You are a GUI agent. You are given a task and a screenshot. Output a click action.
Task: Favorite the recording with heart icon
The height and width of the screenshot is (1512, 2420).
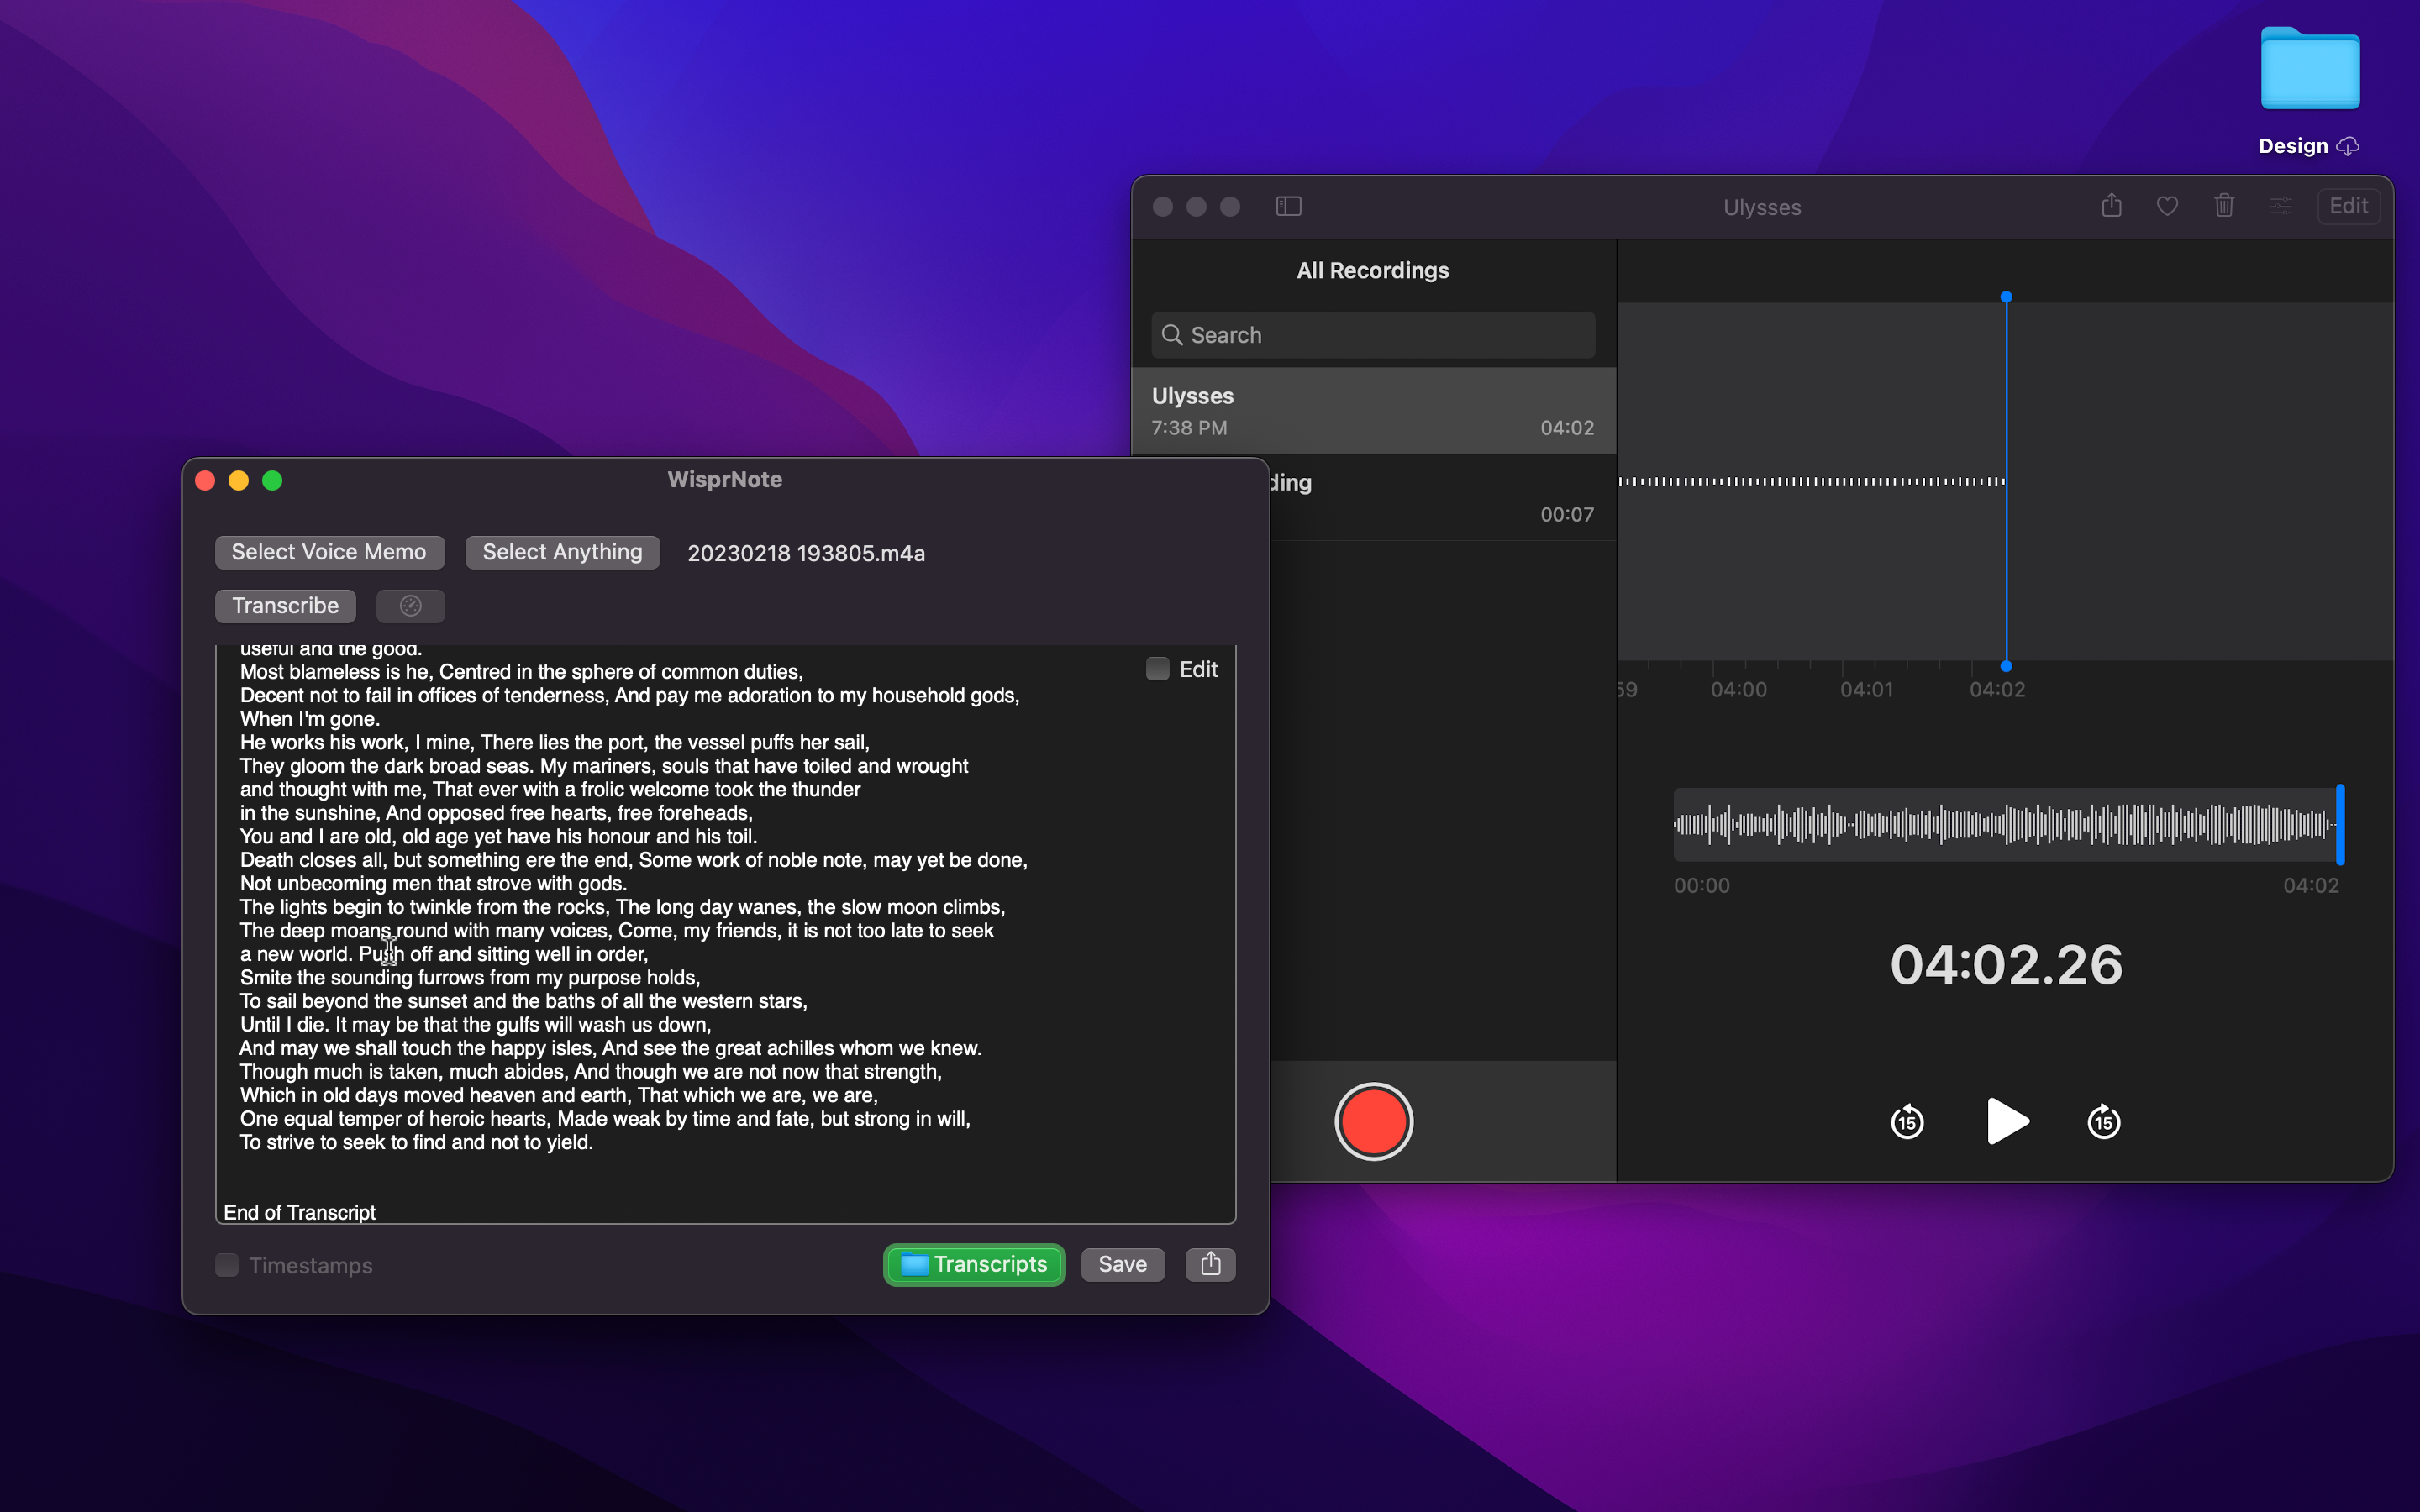pyautogui.click(x=2167, y=206)
